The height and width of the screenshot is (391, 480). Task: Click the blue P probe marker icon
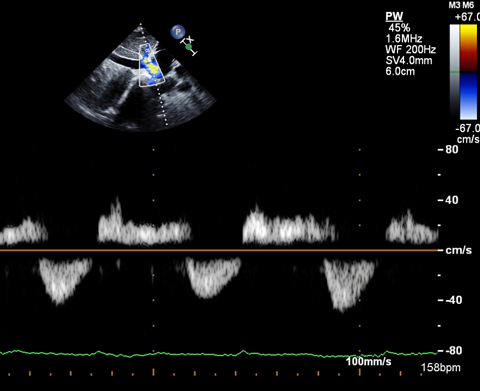178,32
